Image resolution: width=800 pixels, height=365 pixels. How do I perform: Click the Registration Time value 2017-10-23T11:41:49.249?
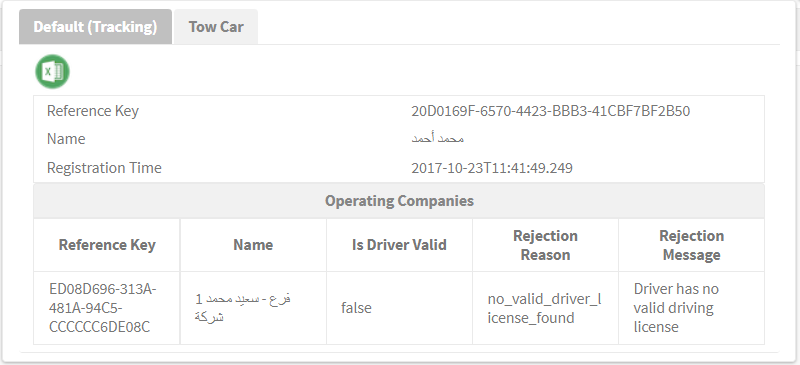click(x=492, y=168)
